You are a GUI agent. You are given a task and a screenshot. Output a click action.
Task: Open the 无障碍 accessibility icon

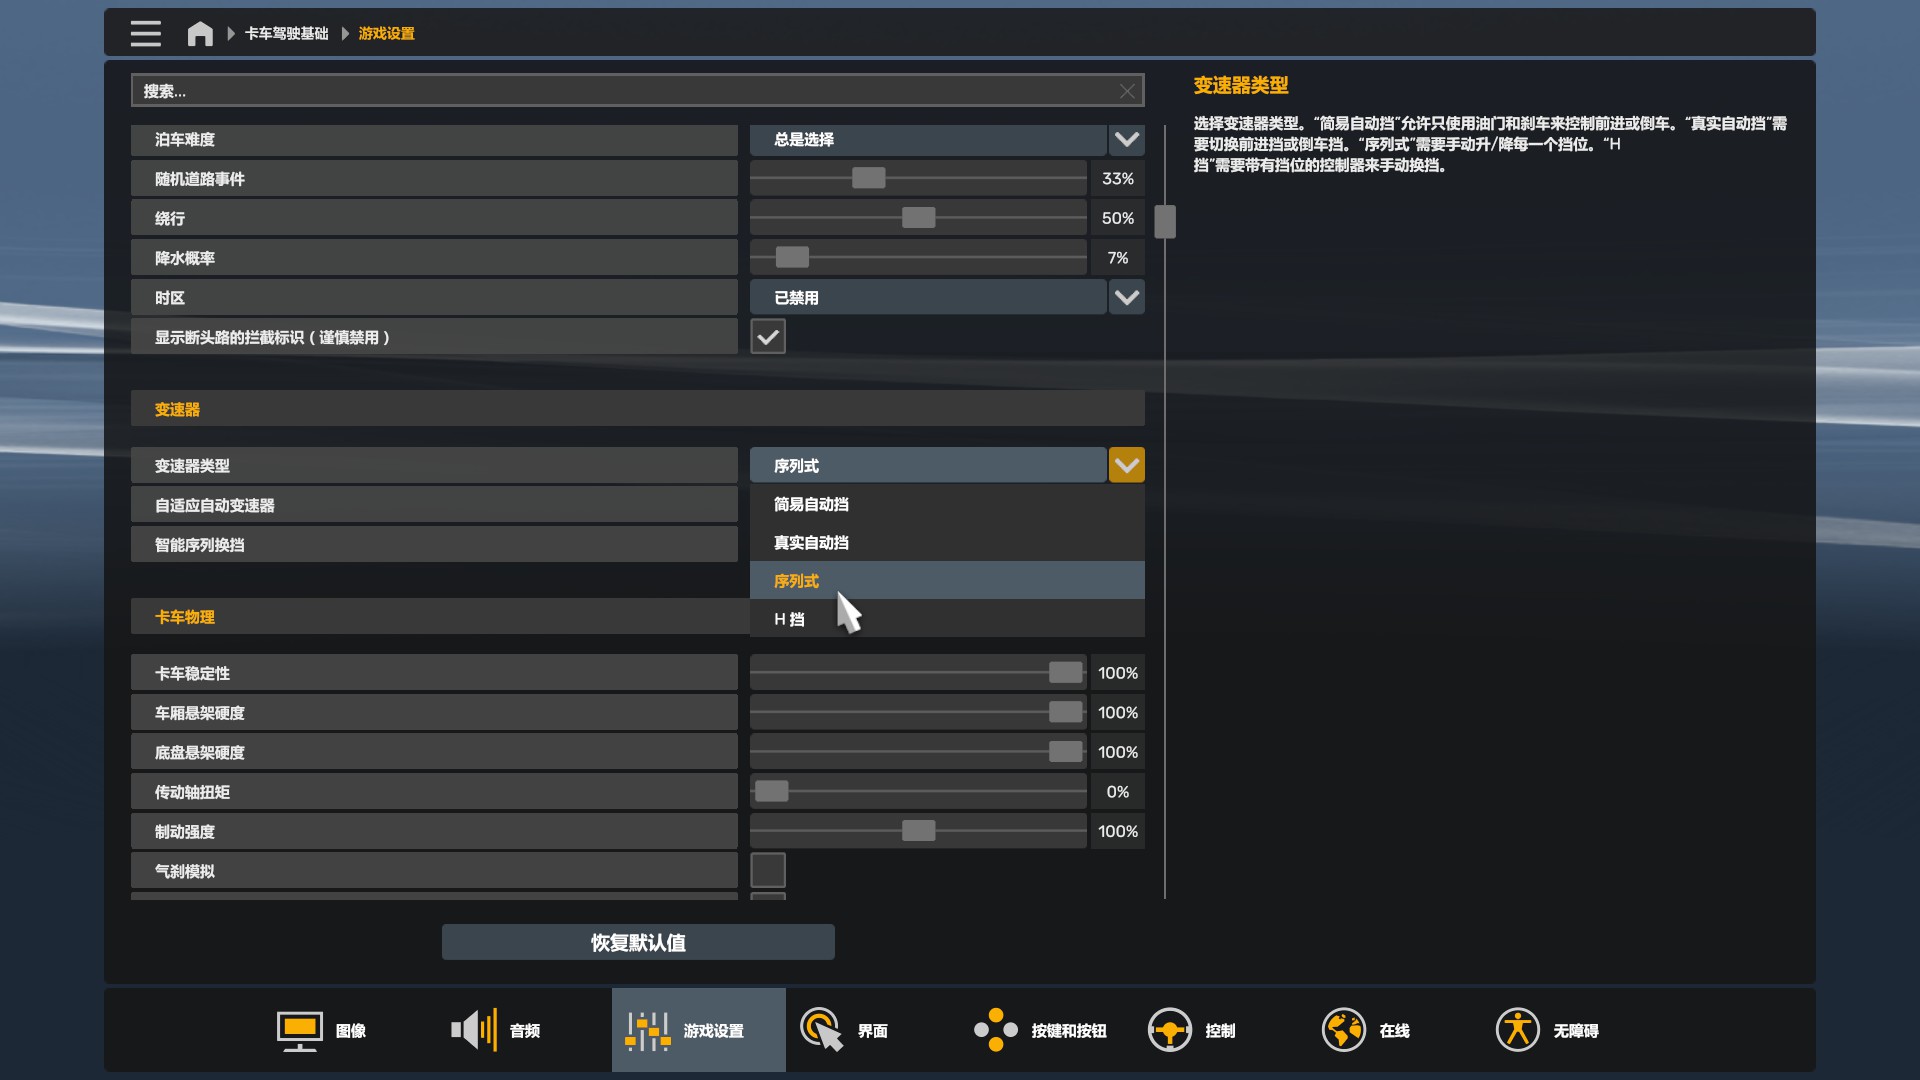tap(1517, 1030)
